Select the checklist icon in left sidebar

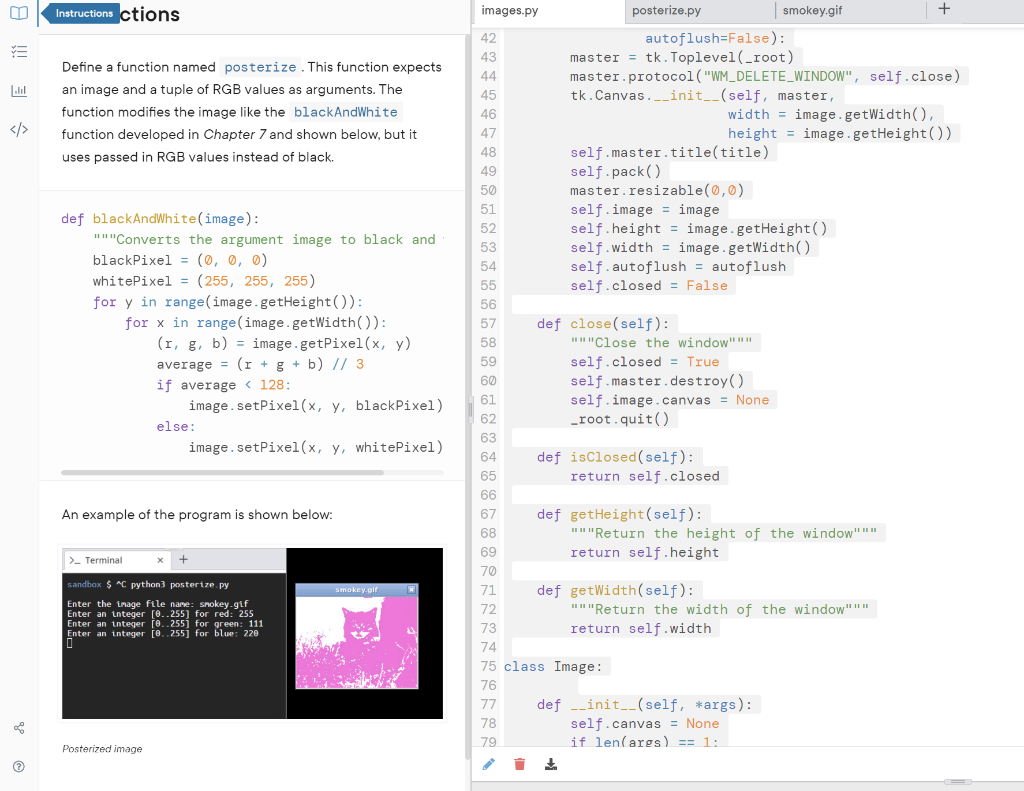coord(20,51)
